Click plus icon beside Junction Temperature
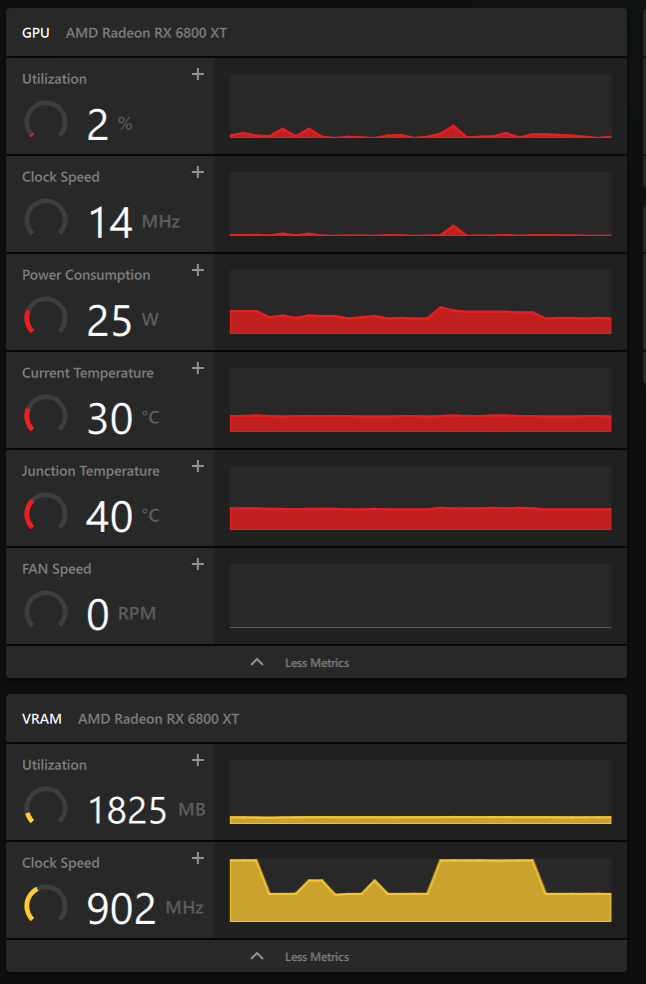Screen dimensions: 646x984 [198, 466]
